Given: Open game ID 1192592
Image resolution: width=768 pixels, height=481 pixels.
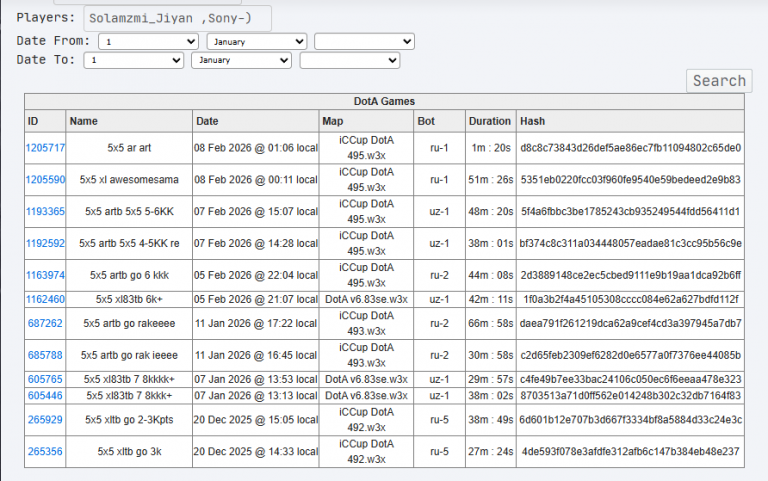Looking at the screenshot, I should point(45,243).
